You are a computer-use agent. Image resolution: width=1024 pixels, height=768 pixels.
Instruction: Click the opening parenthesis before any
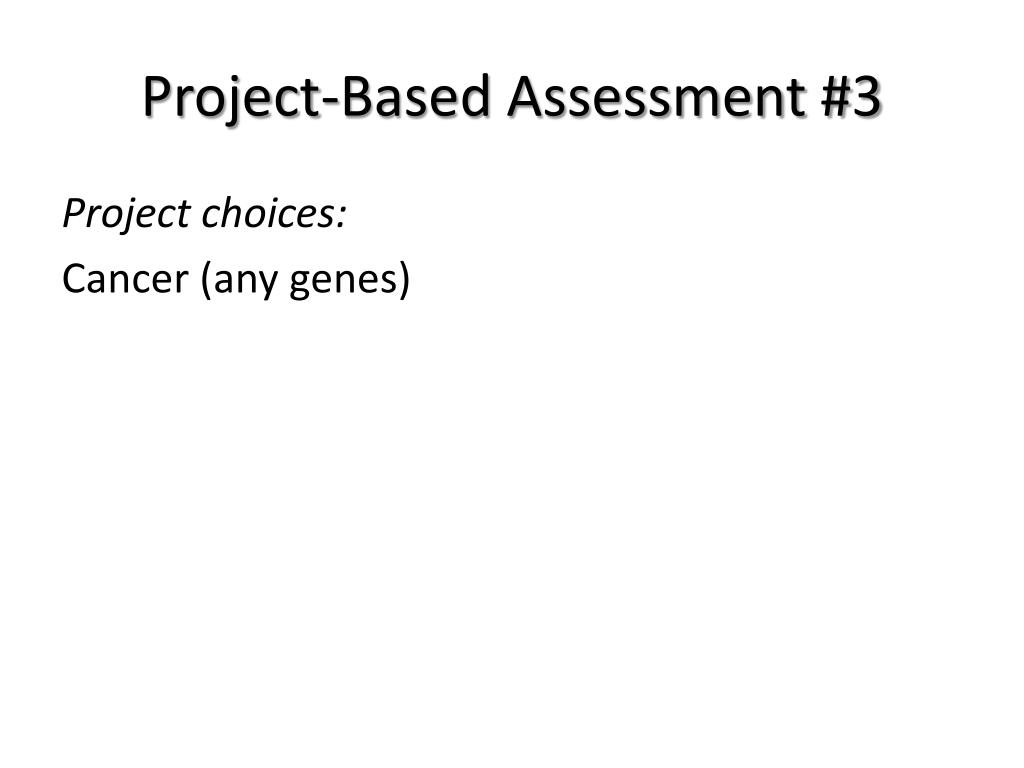(206, 280)
